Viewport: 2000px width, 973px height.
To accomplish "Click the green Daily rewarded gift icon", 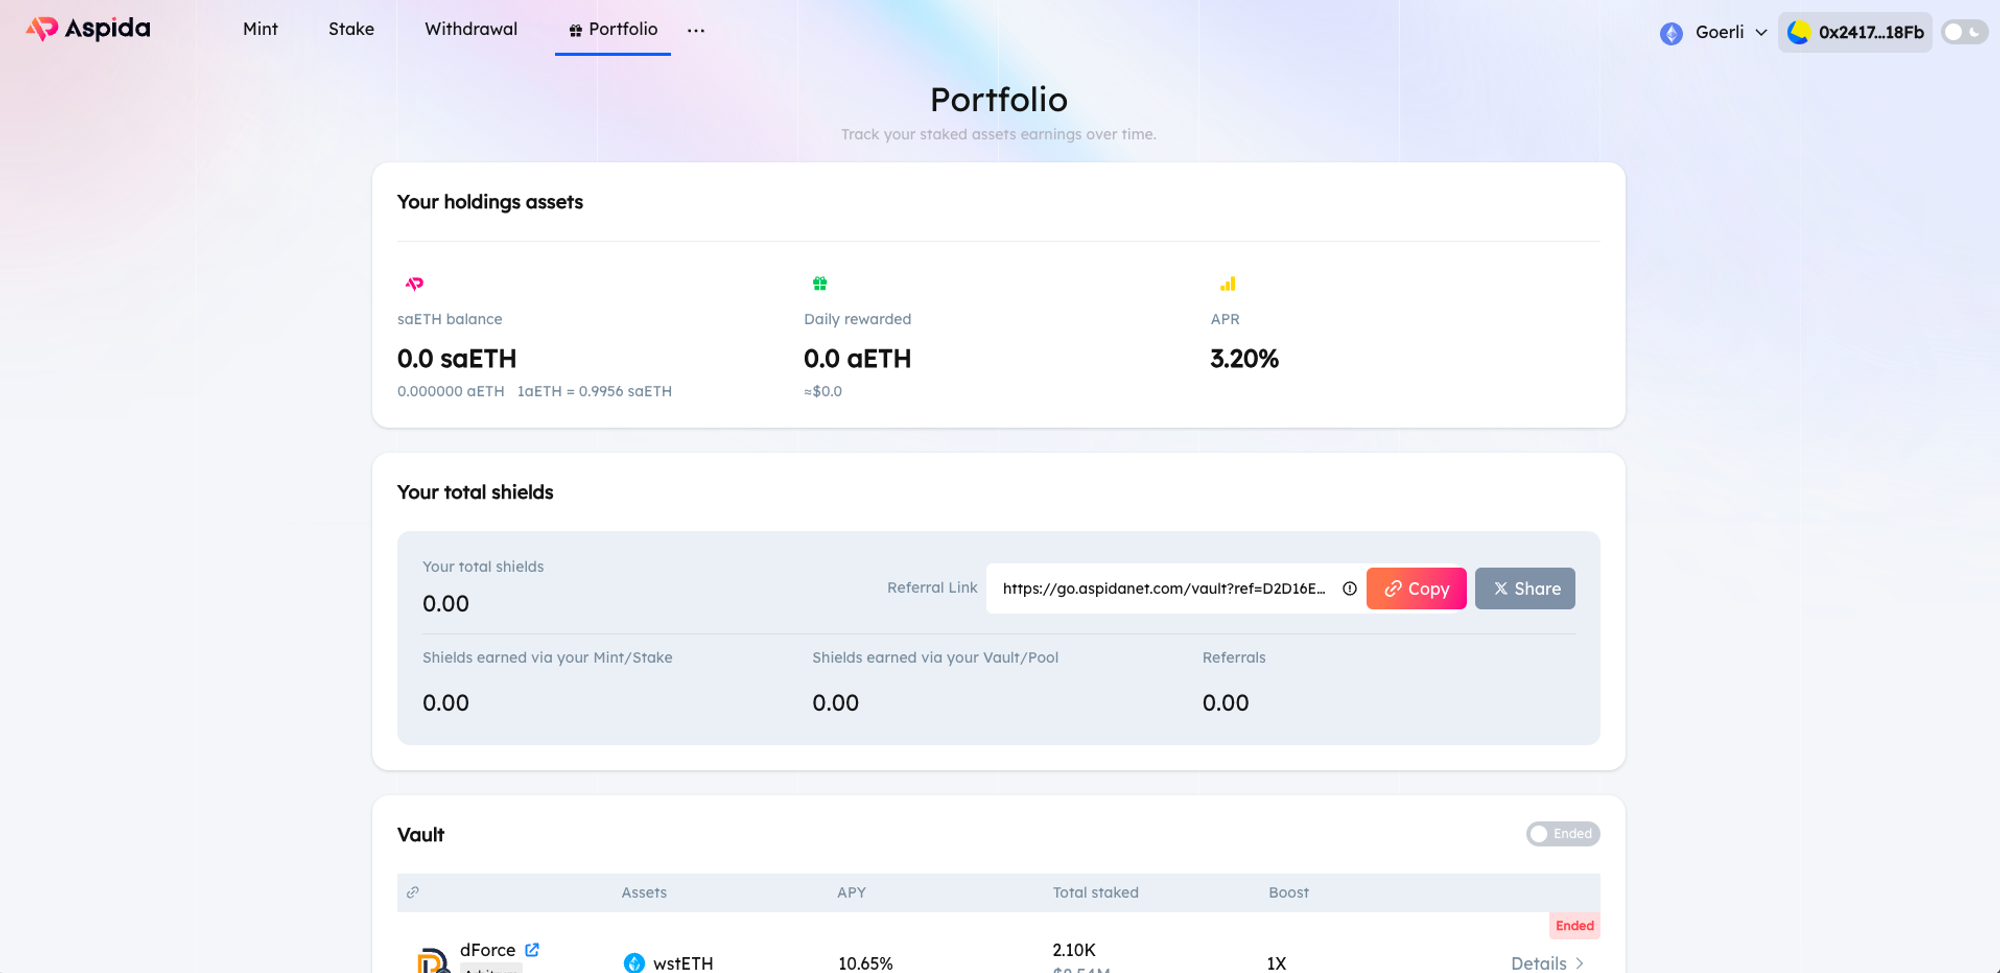I will point(820,284).
